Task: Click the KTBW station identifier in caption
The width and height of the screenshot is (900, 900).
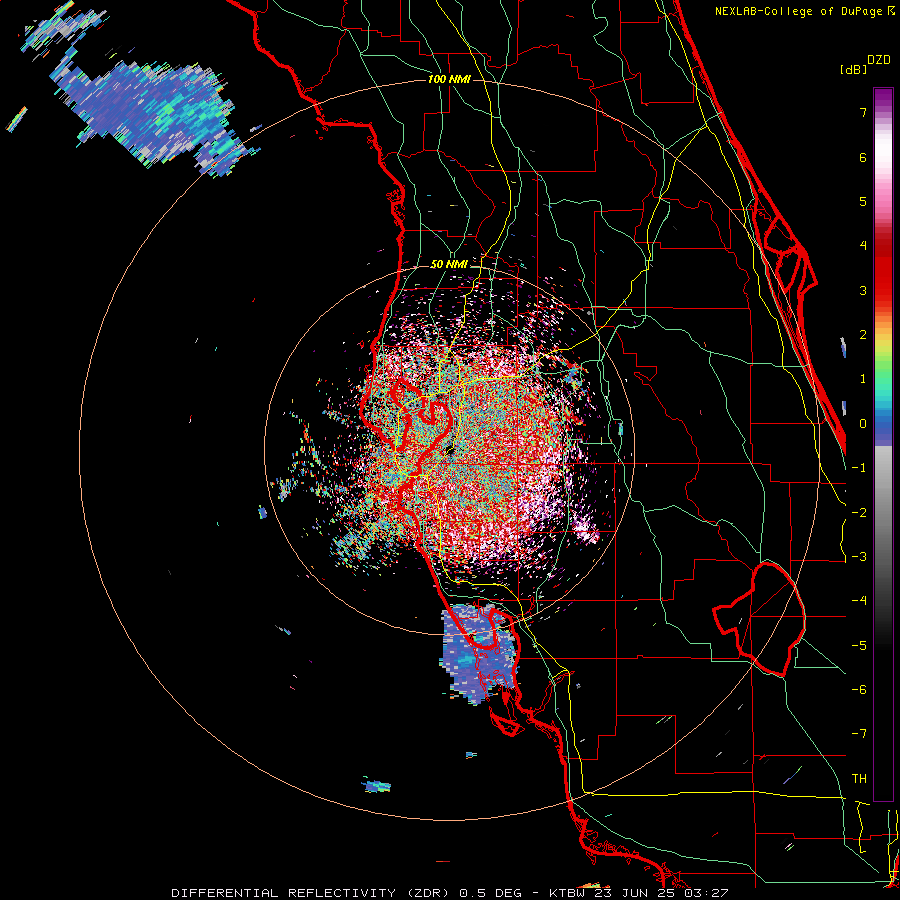Action: [x=568, y=893]
